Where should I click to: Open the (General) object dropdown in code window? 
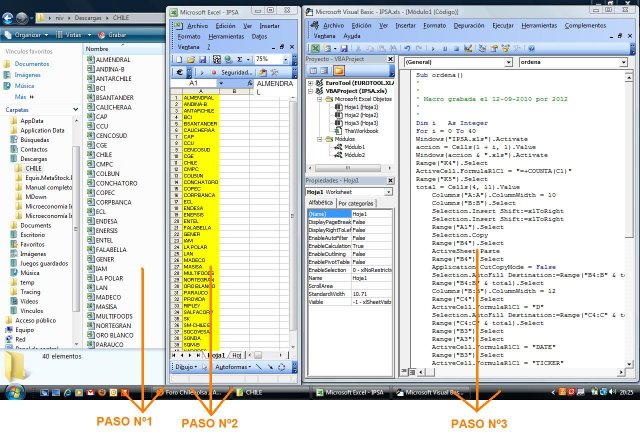[x=508, y=62]
